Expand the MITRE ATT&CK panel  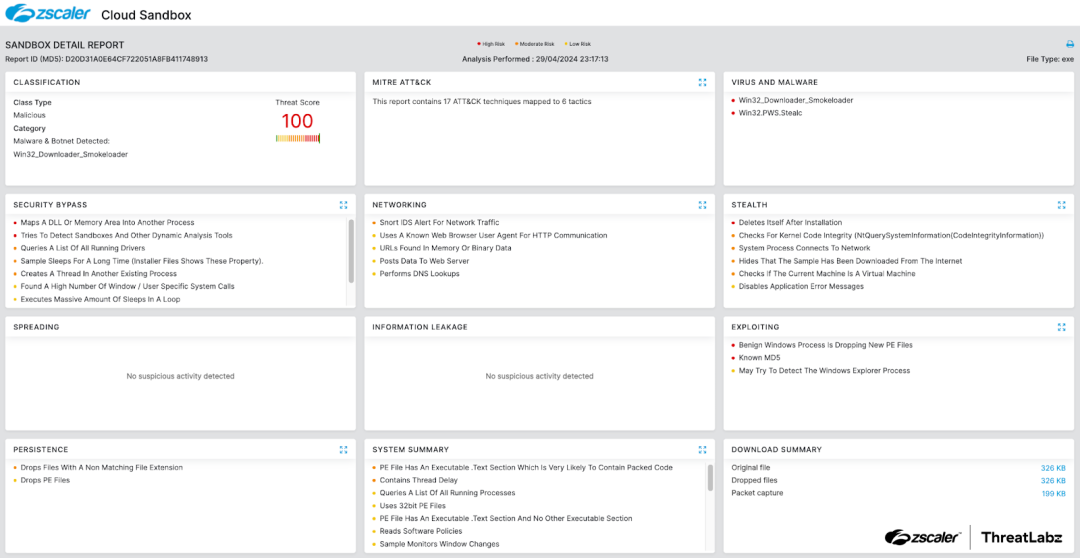pos(703,82)
